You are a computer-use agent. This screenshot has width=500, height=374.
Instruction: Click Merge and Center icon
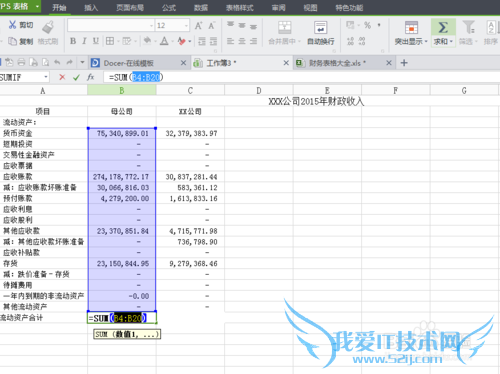pyautogui.click(x=285, y=27)
